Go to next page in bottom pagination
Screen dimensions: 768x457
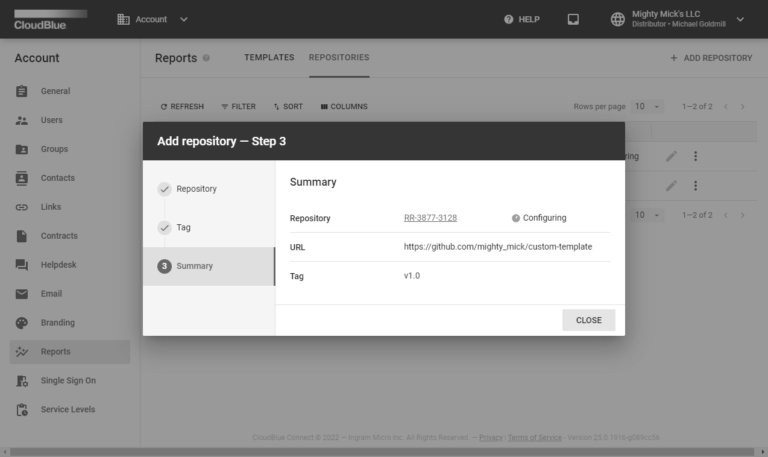point(743,215)
